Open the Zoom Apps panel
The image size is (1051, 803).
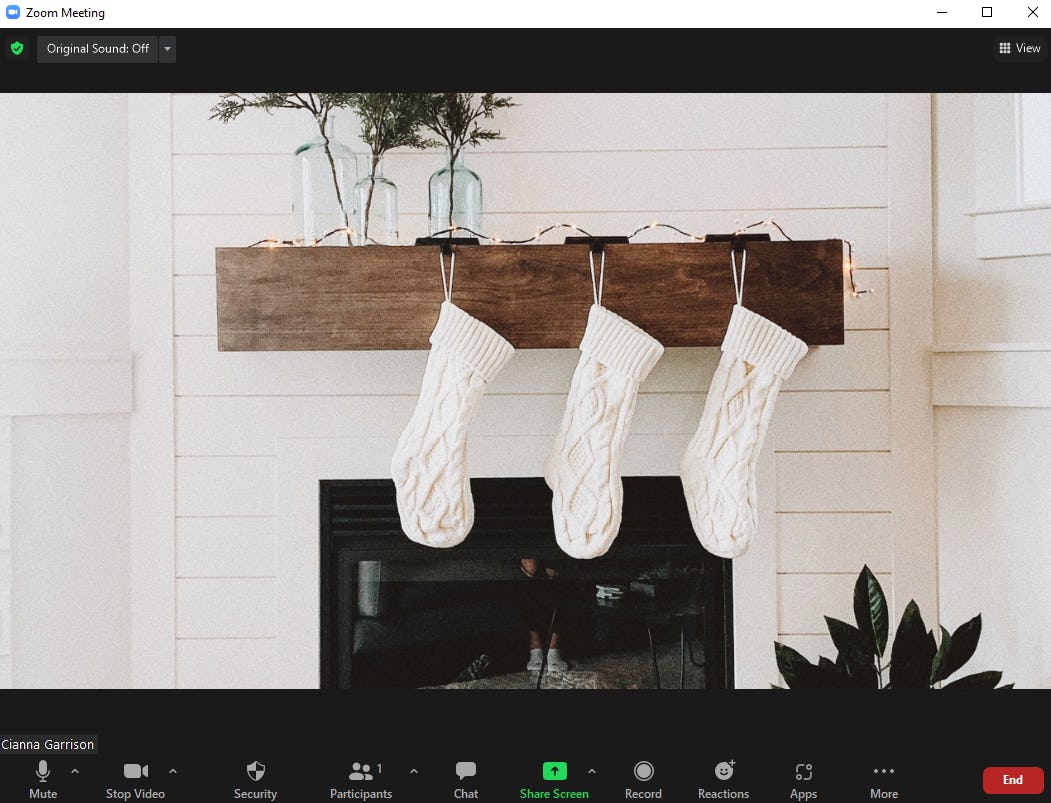803,778
